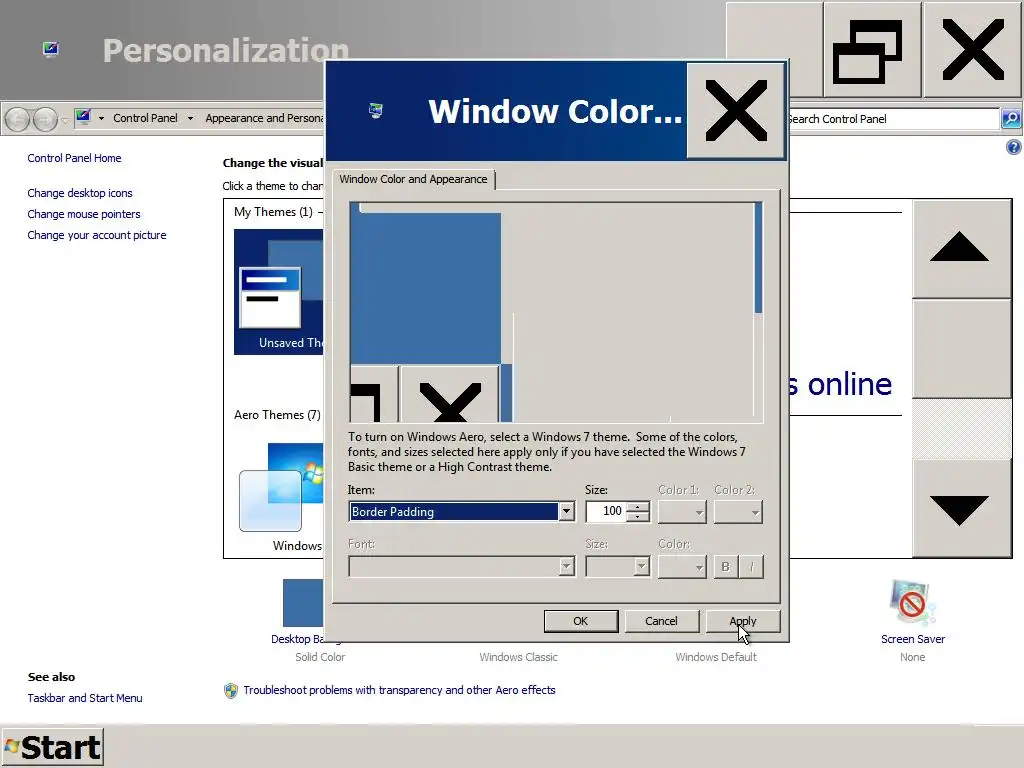Open Change desktop icons link
The width and height of the screenshot is (1024, 768).
click(x=80, y=193)
